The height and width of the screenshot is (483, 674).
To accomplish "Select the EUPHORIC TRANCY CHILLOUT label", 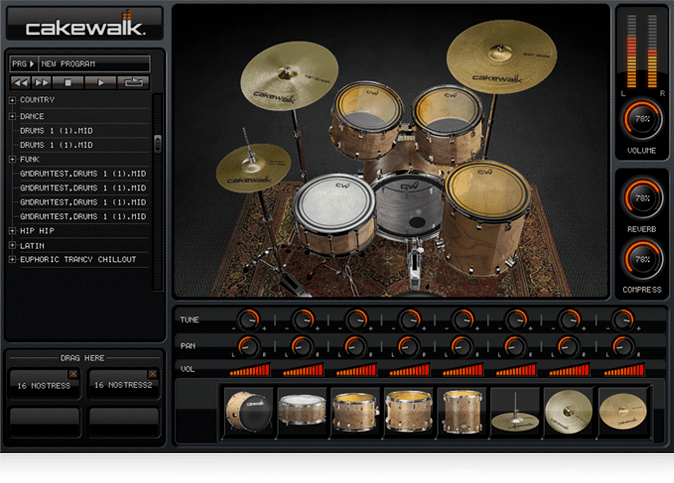I will 78,260.
